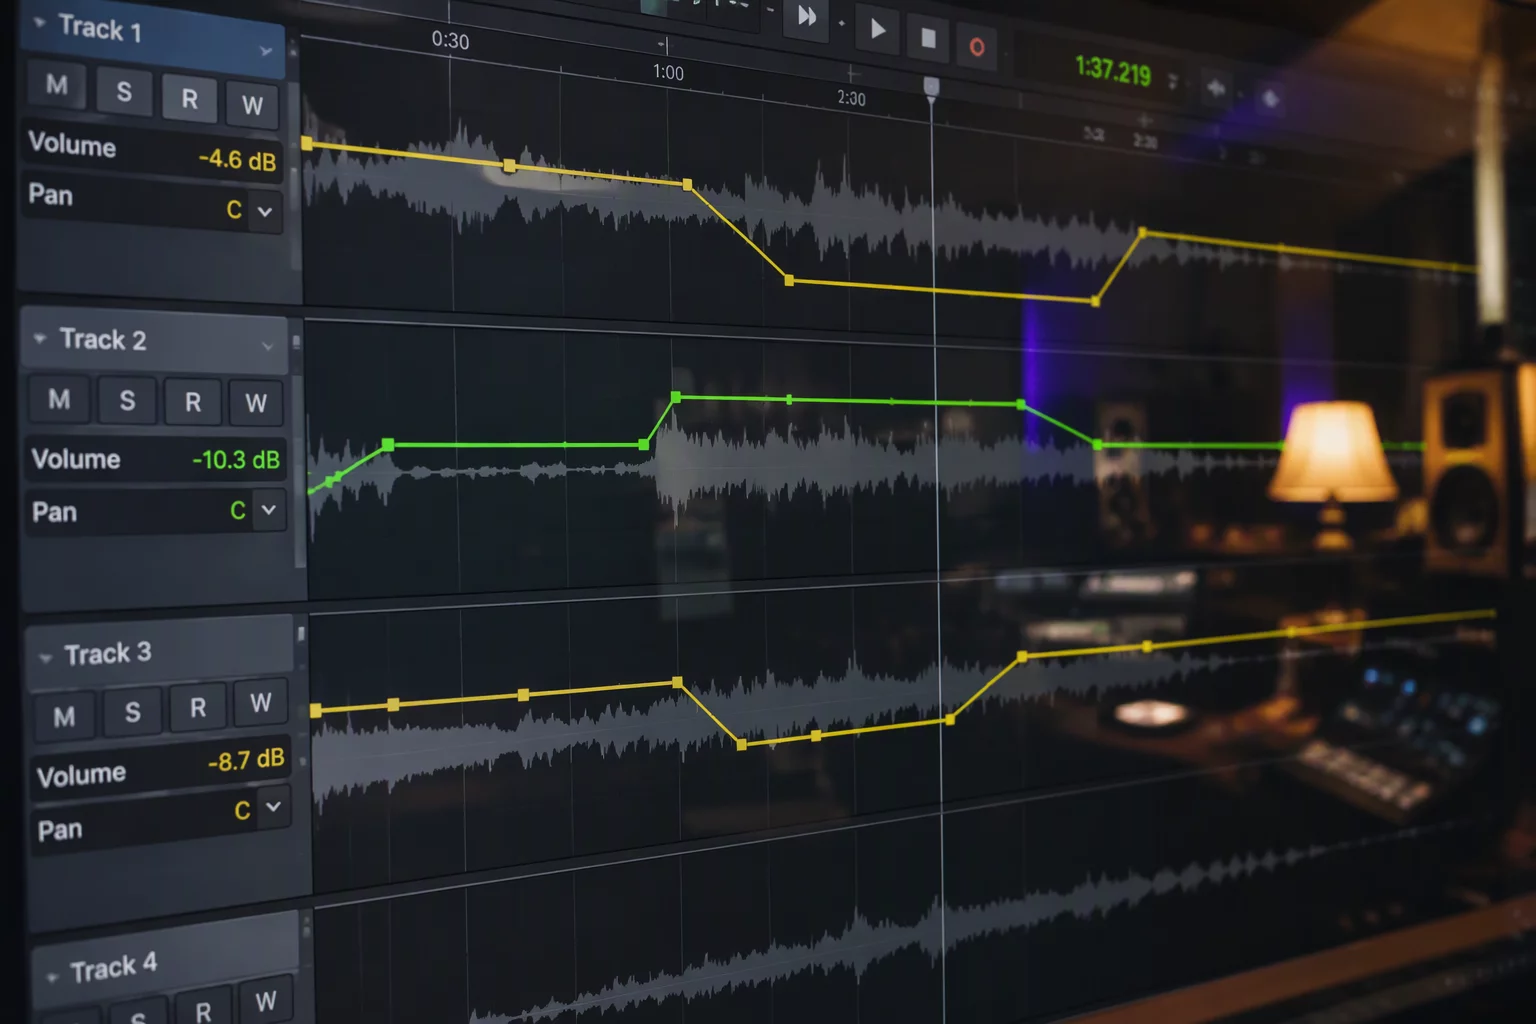This screenshot has height=1024, width=1536.
Task: Click the Track 2 automation point at the top of the rise
Action: [x=676, y=397]
